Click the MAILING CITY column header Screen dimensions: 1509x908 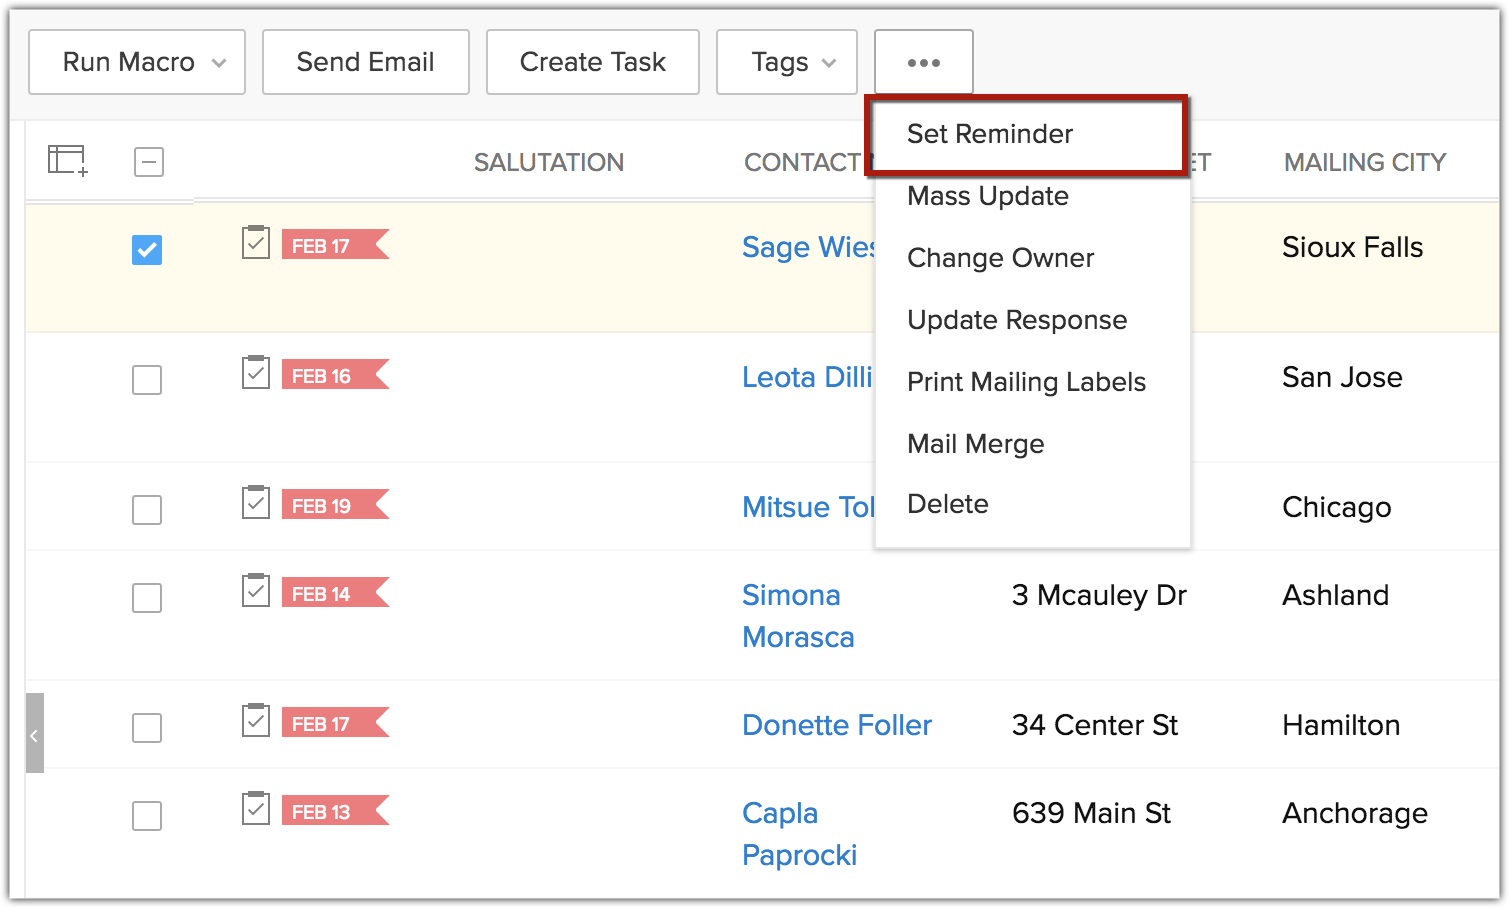pyautogui.click(x=1365, y=162)
